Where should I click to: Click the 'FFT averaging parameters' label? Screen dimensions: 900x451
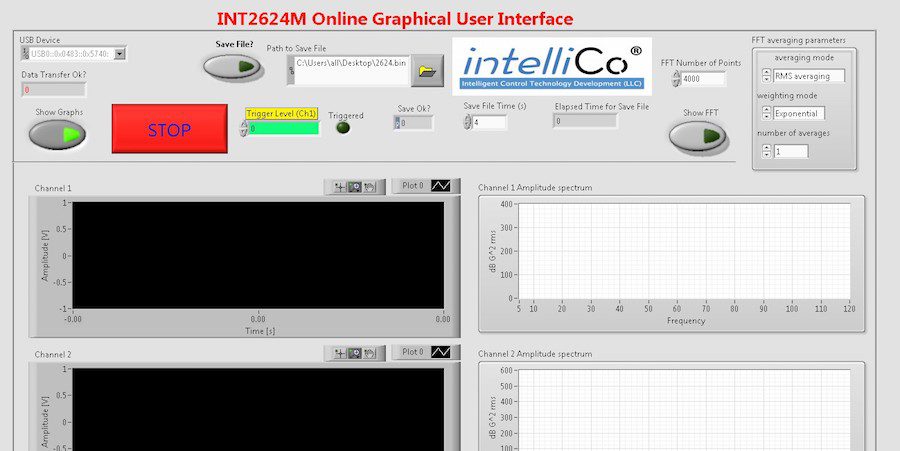pos(798,40)
